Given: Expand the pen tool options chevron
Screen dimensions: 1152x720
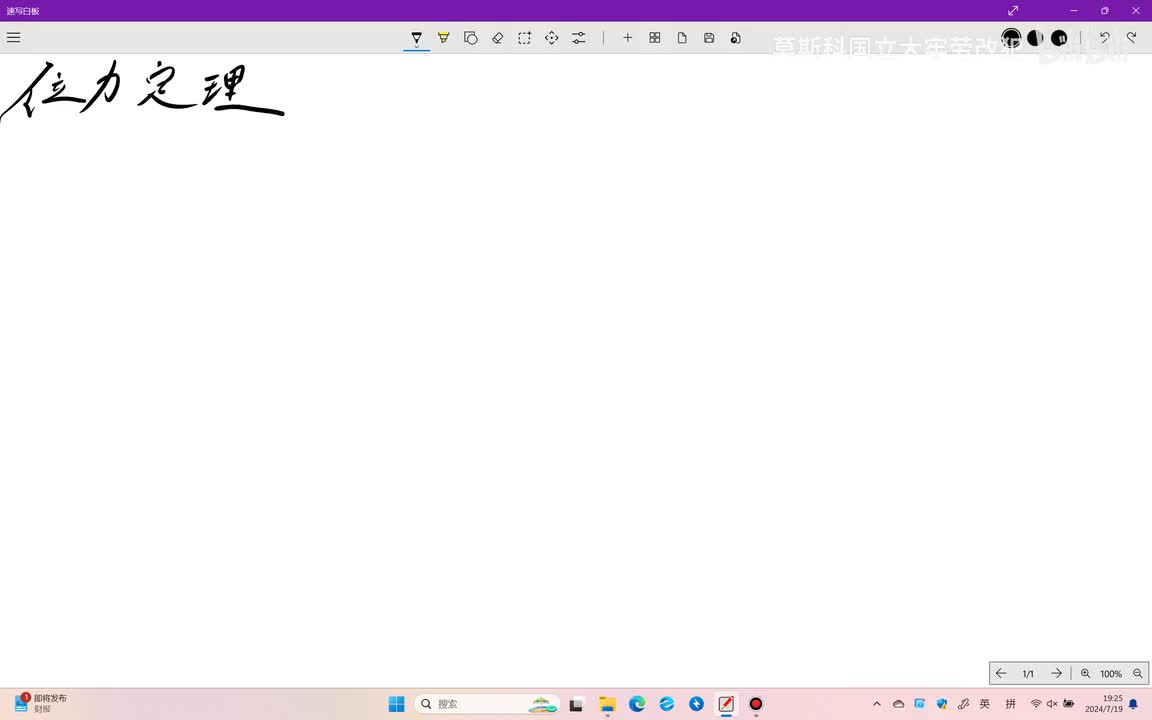Looking at the screenshot, I should [417, 47].
